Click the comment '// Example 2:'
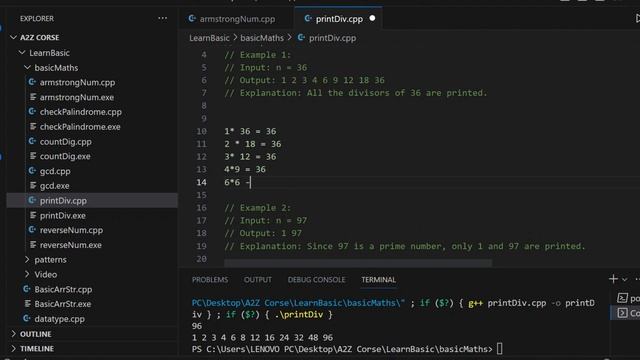 pyautogui.click(x=258, y=208)
